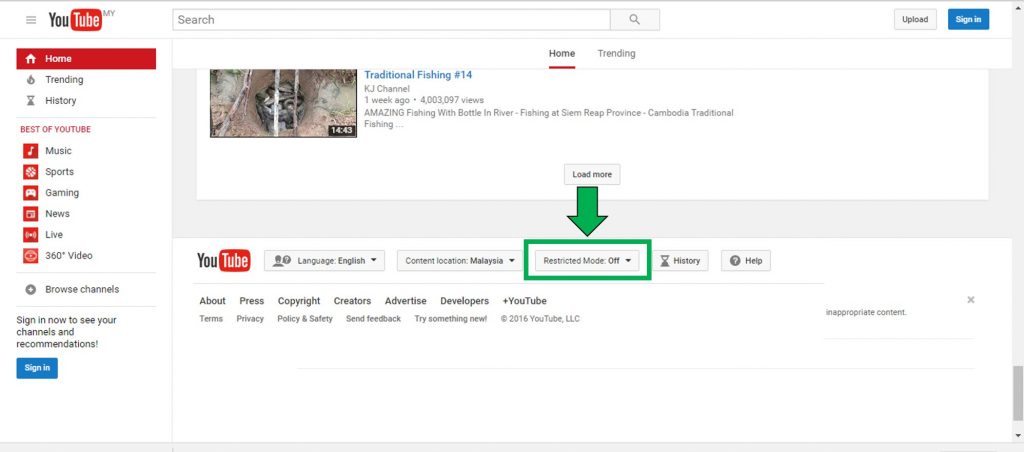Image resolution: width=1024 pixels, height=452 pixels.
Task: Open Gaming in the sidebar
Action: tap(61, 193)
